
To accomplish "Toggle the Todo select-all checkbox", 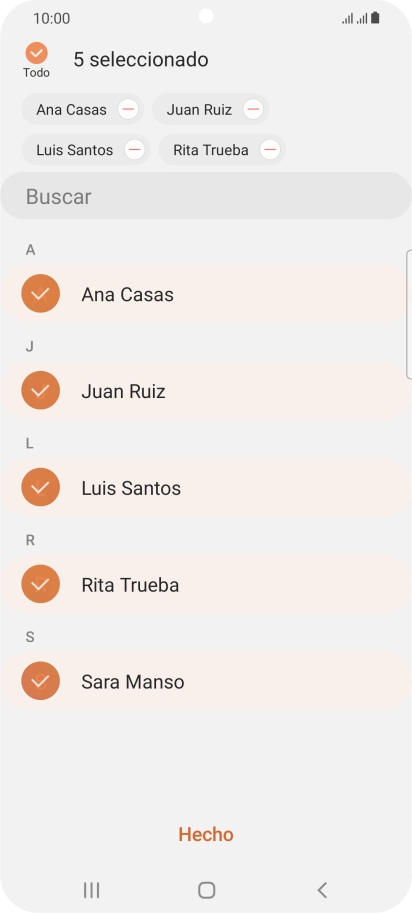I will tap(36, 53).
